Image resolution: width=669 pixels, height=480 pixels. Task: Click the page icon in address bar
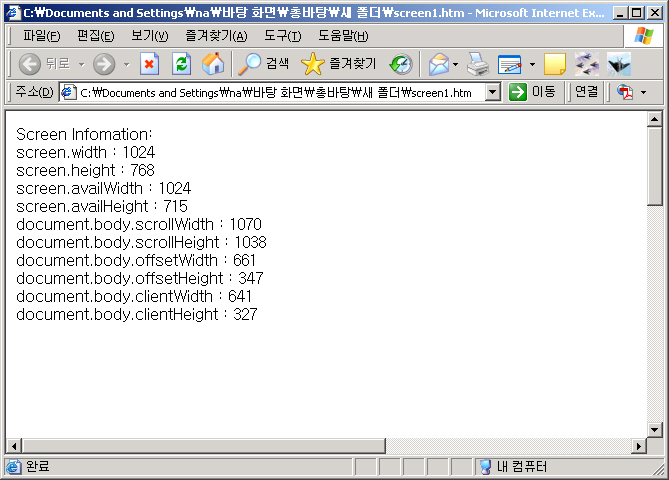pos(68,92)
